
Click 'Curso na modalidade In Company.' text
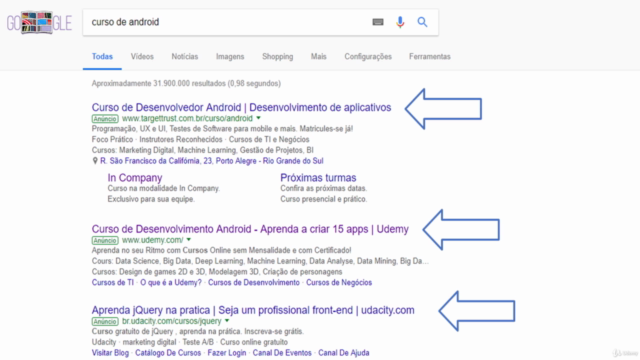click(164, 188)
